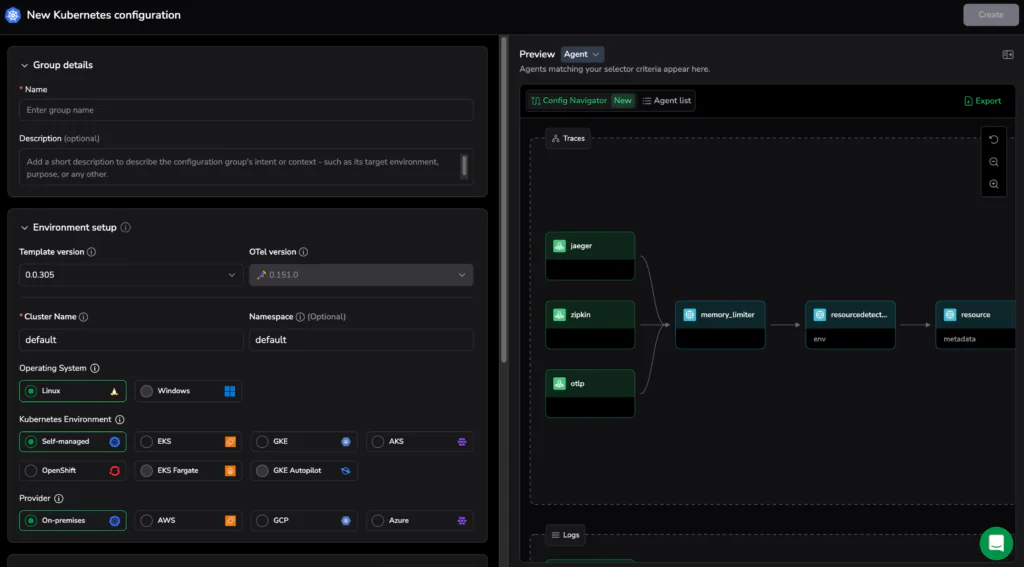Select the OpenShift environment option
This screenshot has height=567, width=1024.
pyautogui.click(x=72, y=470)
